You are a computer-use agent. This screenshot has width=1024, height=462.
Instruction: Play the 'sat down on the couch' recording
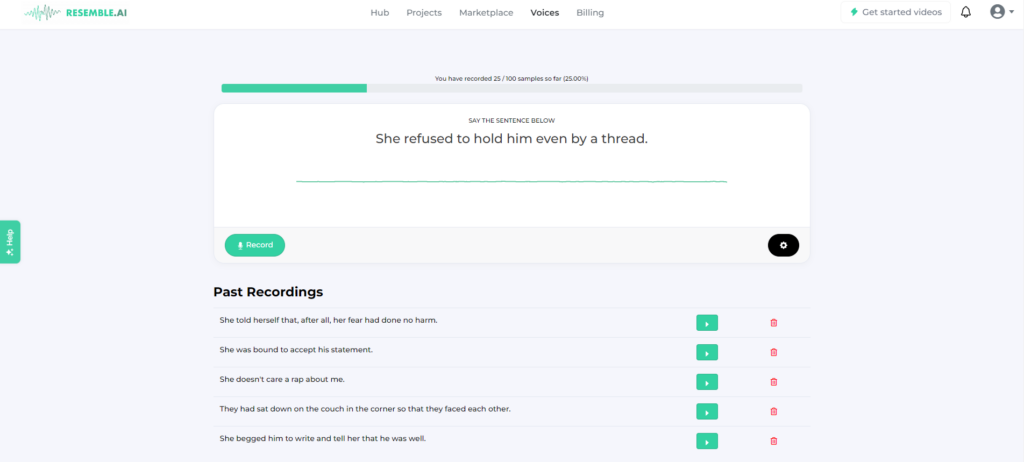(x=707, y=411)
